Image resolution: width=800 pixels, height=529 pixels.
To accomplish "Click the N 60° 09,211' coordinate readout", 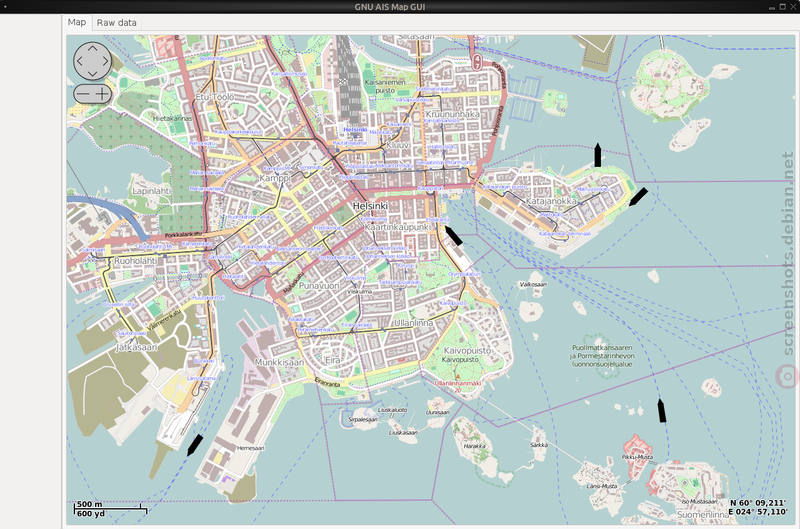I will pyautogui.click(x=757, y=503).
